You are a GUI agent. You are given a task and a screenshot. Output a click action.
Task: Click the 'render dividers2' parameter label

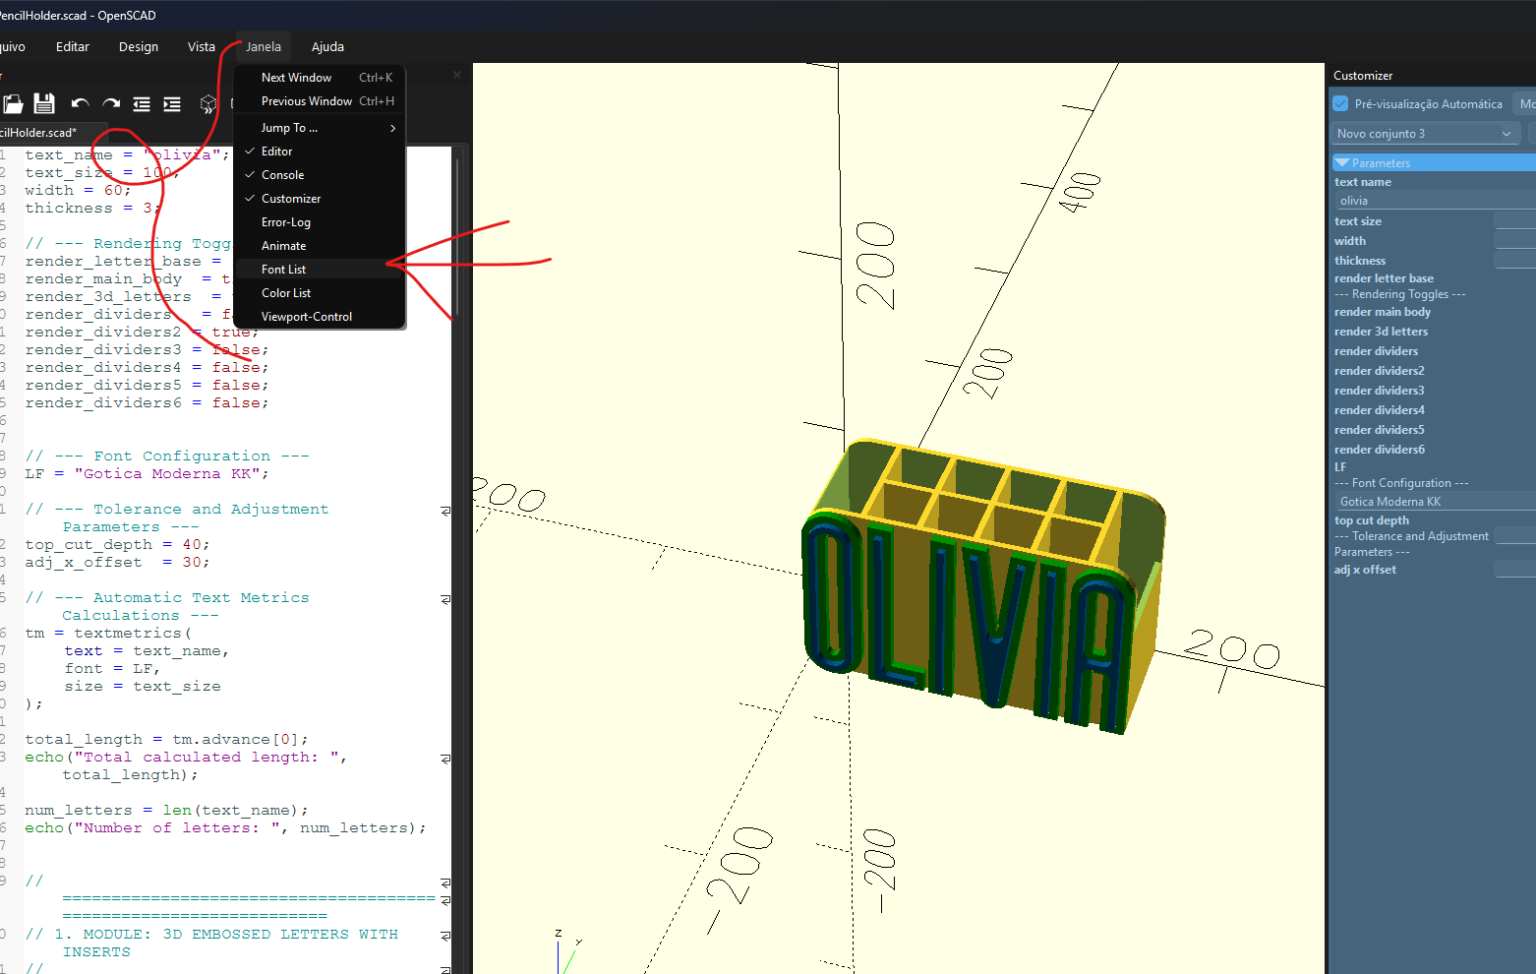click(x=1379, y=371)
